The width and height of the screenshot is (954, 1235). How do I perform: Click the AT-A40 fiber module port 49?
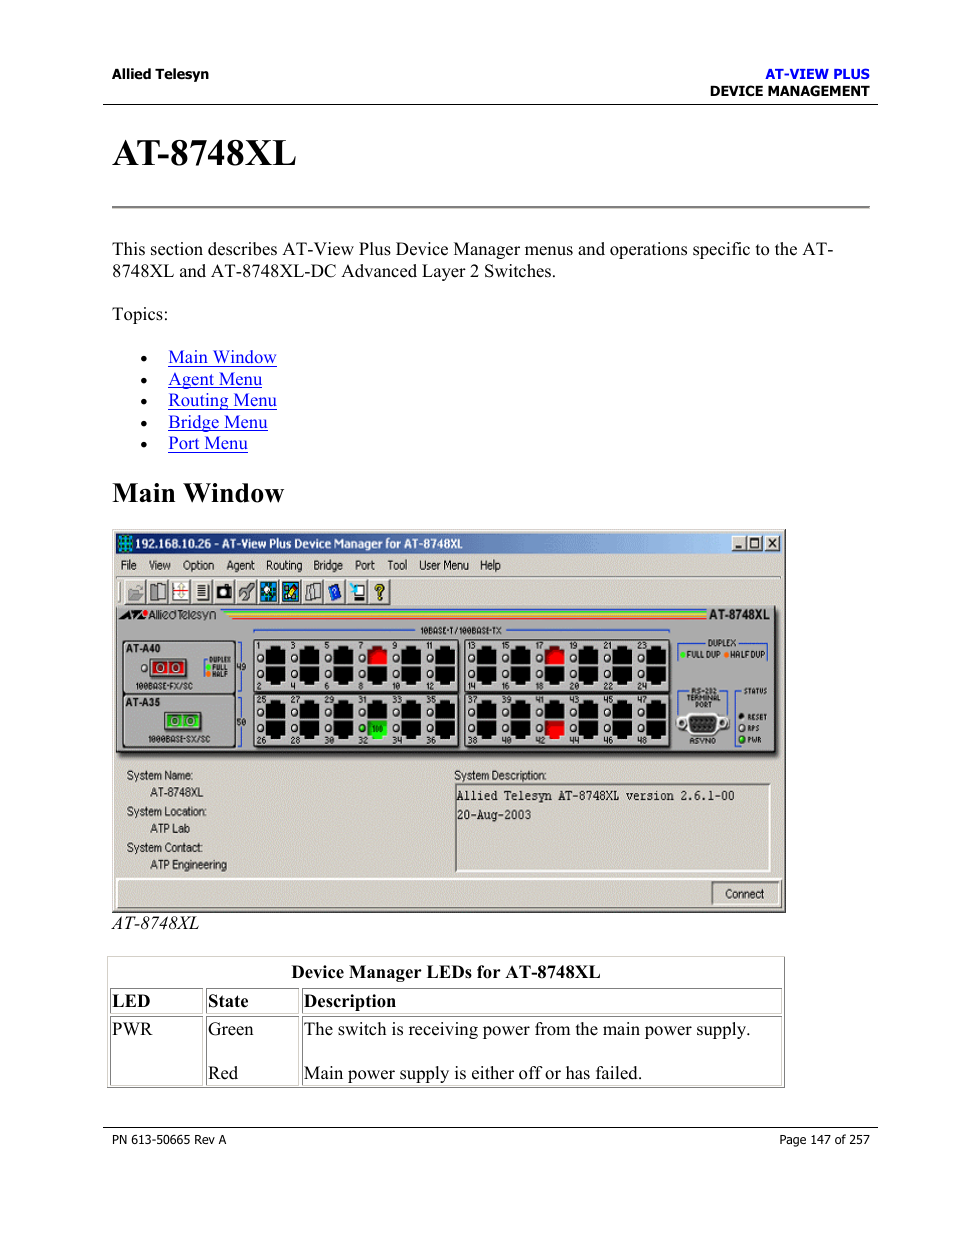click(169, 667)
